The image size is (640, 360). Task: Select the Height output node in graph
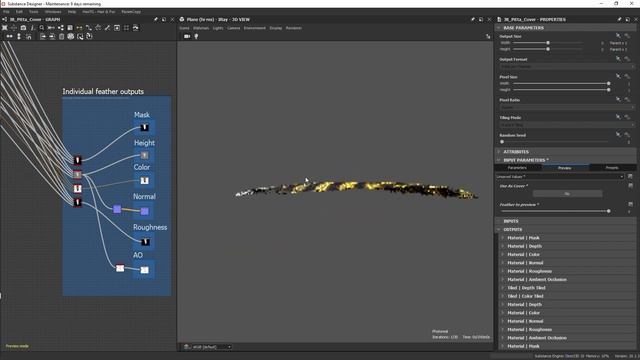pos(144,156)
